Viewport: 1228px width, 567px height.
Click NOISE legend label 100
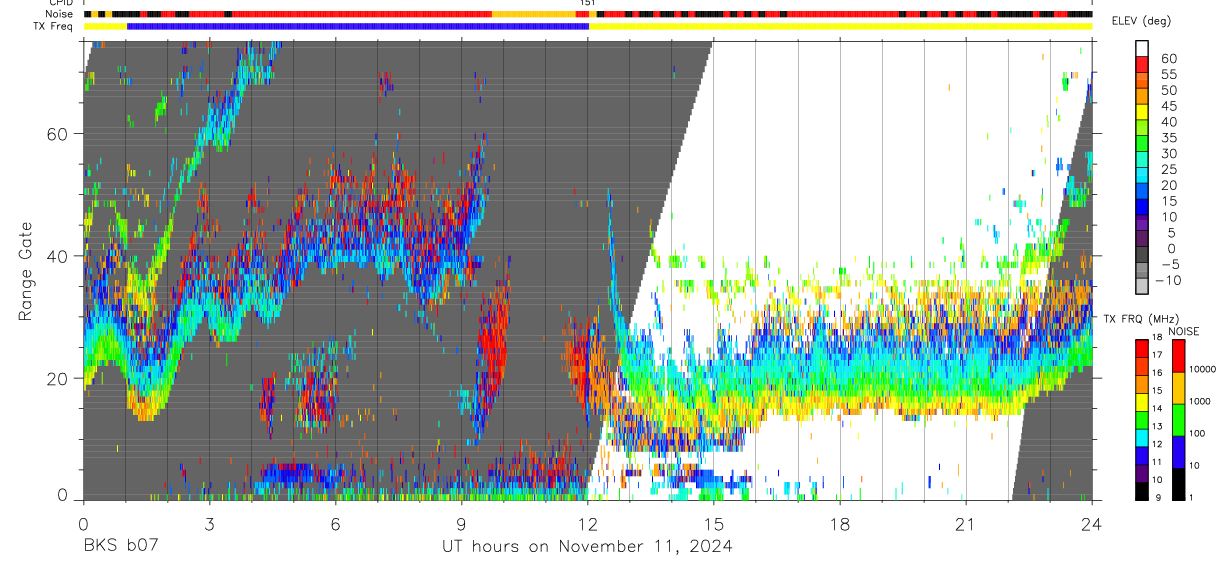click(x=1198, y=433)
